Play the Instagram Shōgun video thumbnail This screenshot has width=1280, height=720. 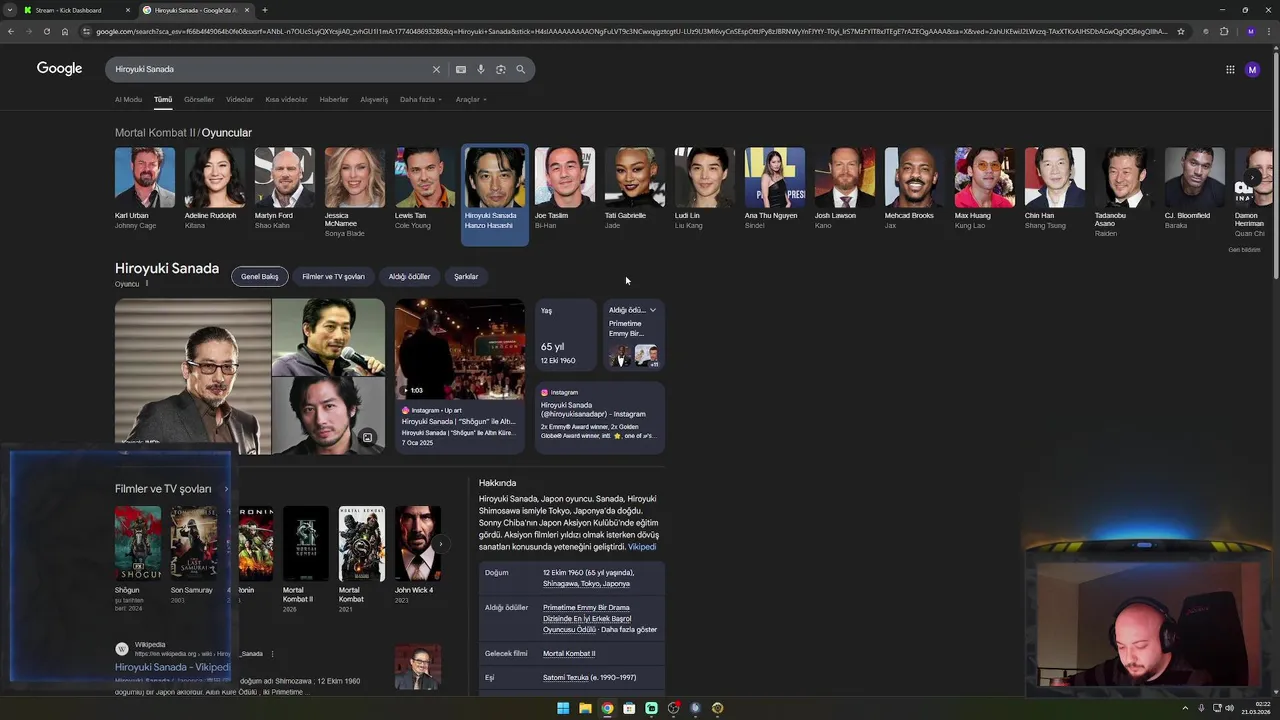[x=460, y=348]
